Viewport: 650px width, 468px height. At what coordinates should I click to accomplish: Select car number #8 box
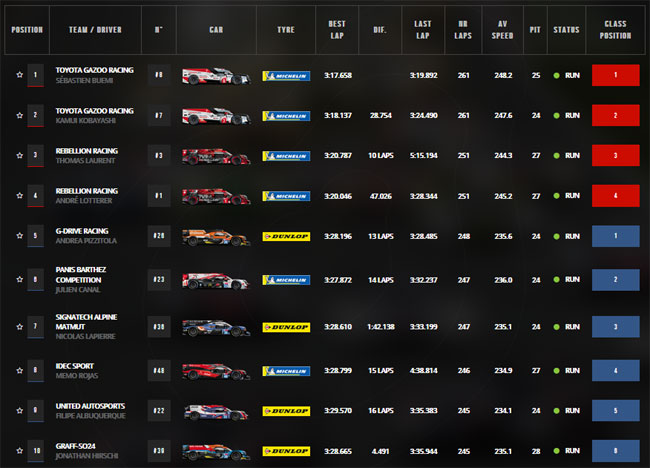[159, 75]
